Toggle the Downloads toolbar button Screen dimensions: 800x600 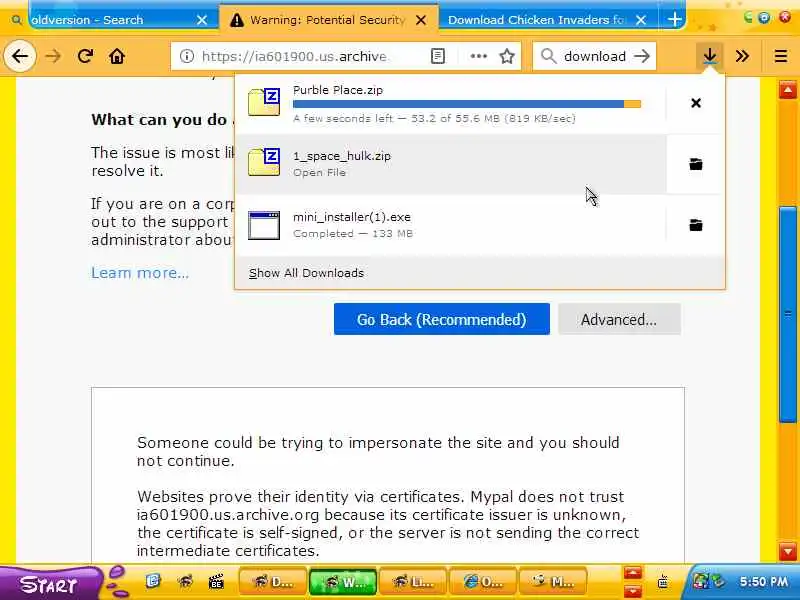point(709,56)
